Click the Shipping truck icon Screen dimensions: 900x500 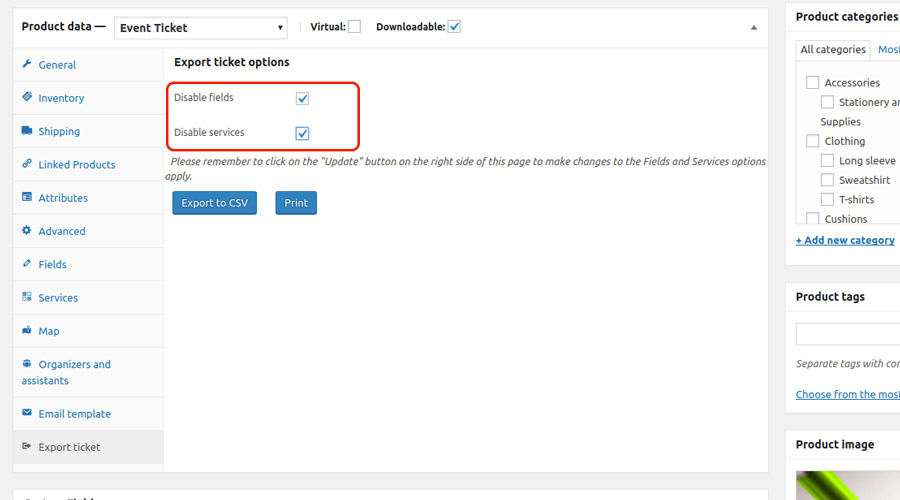27,130
